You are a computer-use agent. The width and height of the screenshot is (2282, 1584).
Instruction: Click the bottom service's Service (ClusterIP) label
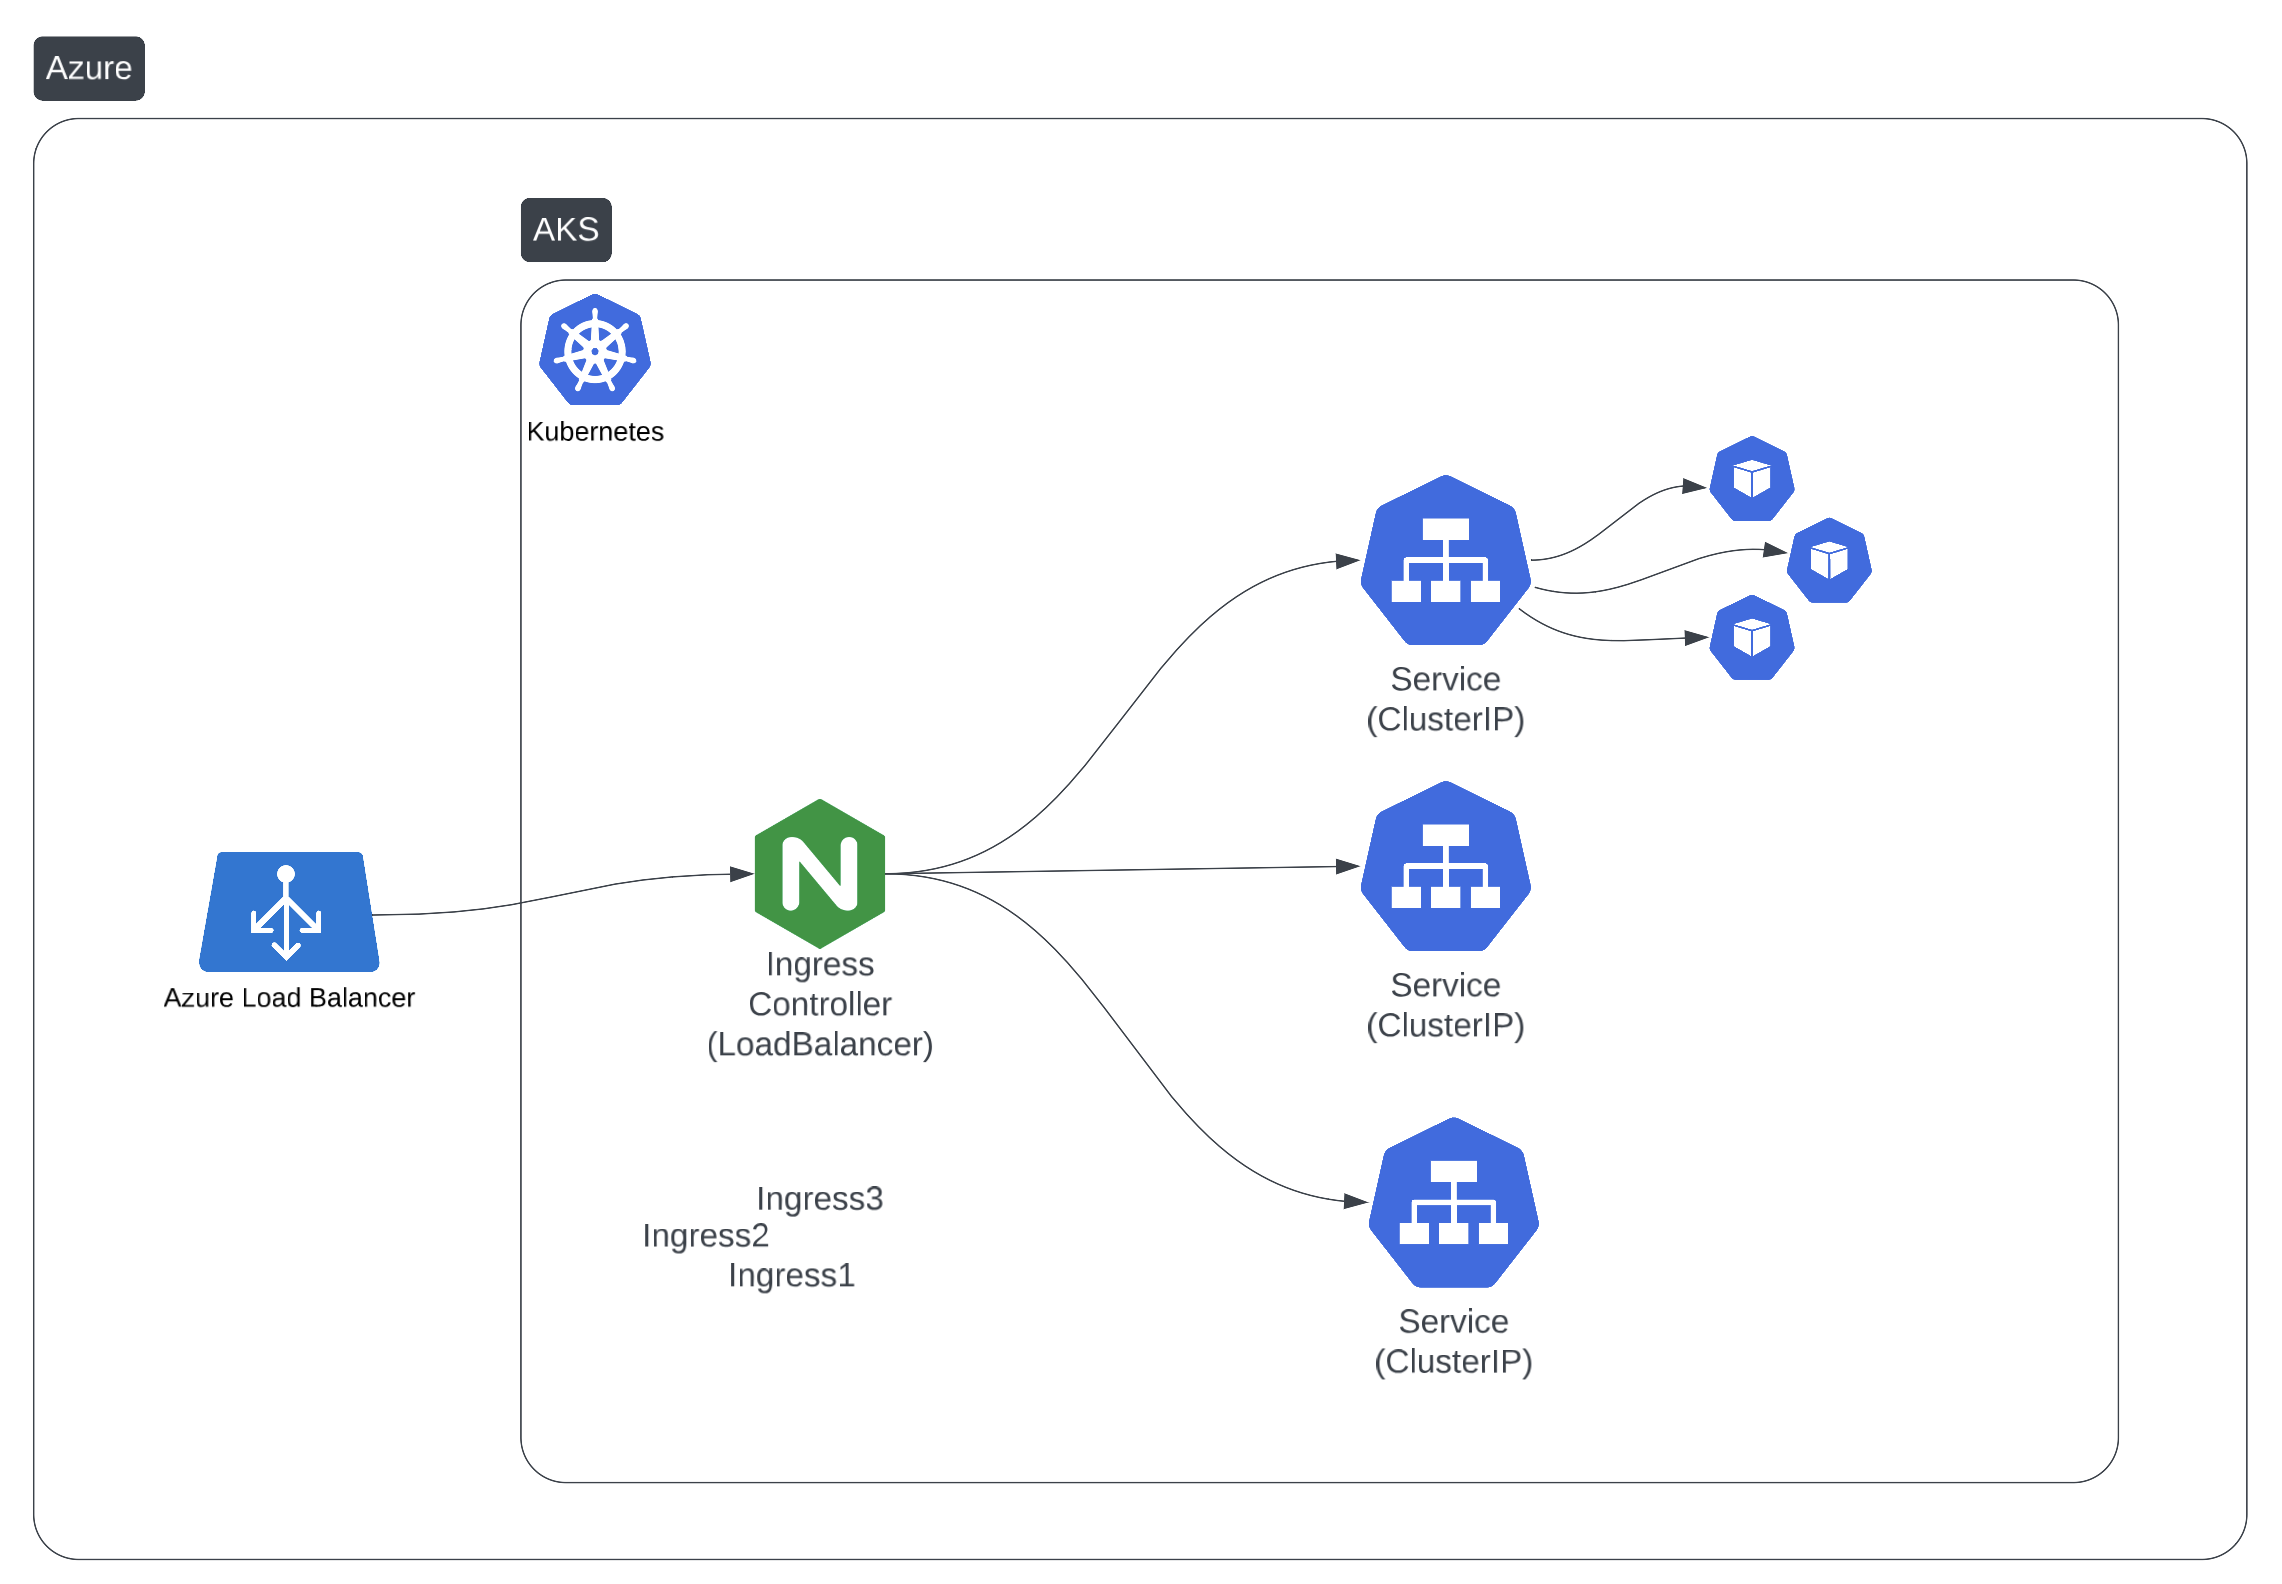(x=1453, y=1341)
